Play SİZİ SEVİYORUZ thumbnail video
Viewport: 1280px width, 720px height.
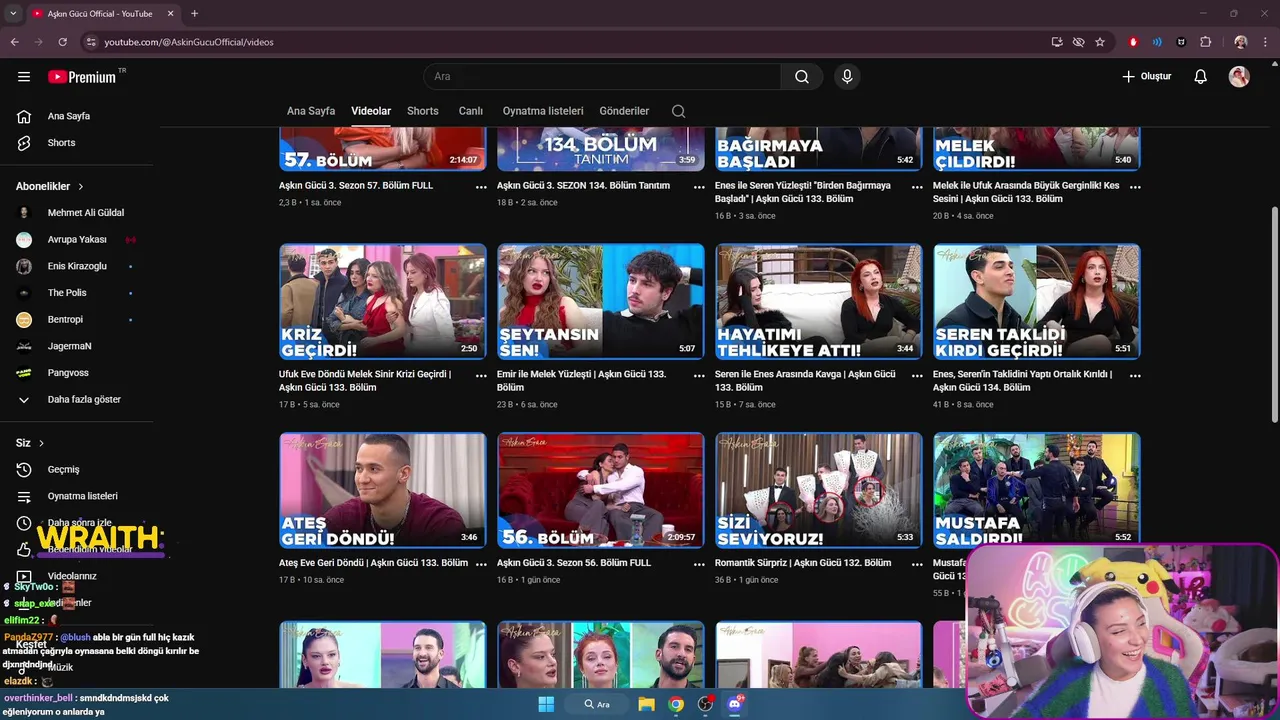tap(819, 490)
